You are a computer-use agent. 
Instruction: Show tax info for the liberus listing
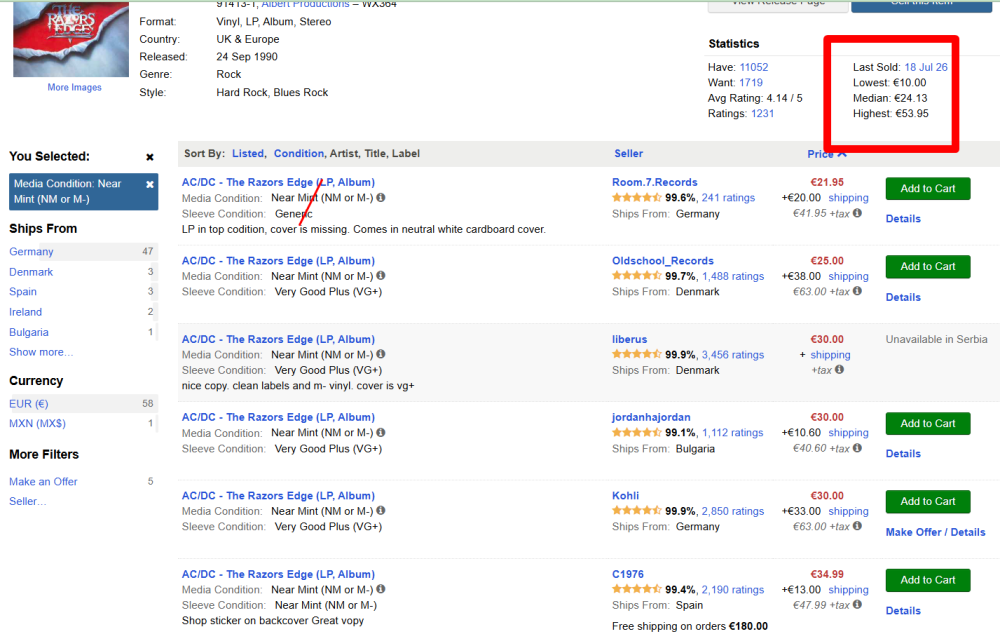pos(839,369)
